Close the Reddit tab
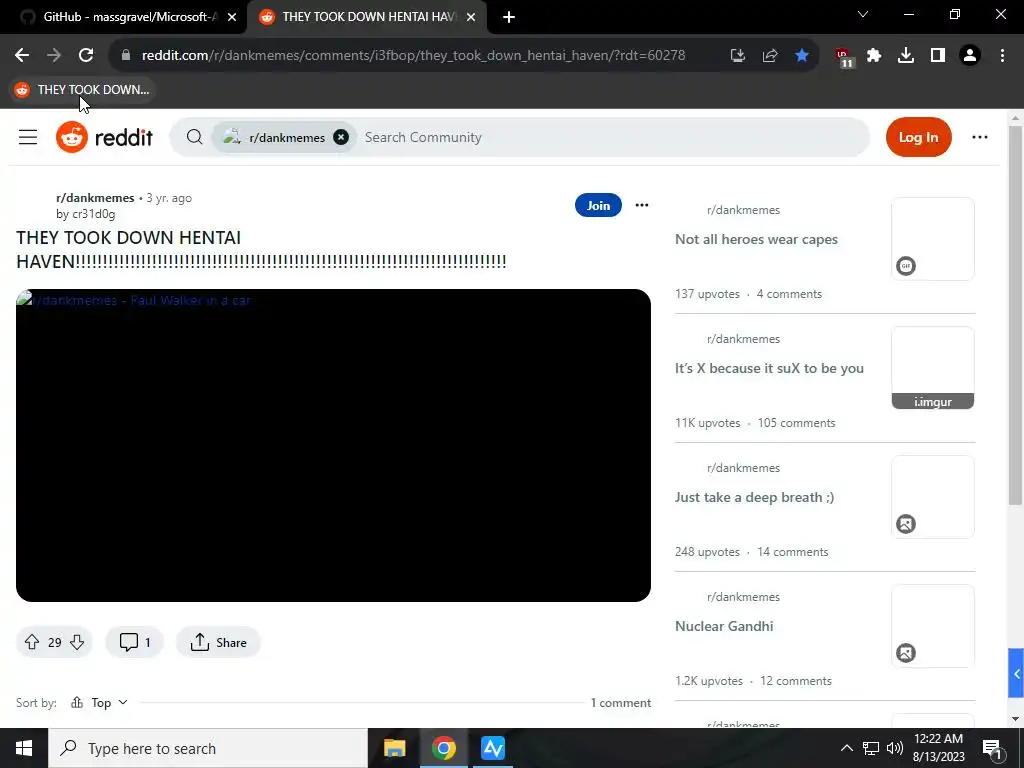Viewport: 1024px width, 768px height. (x=471, y=17)
